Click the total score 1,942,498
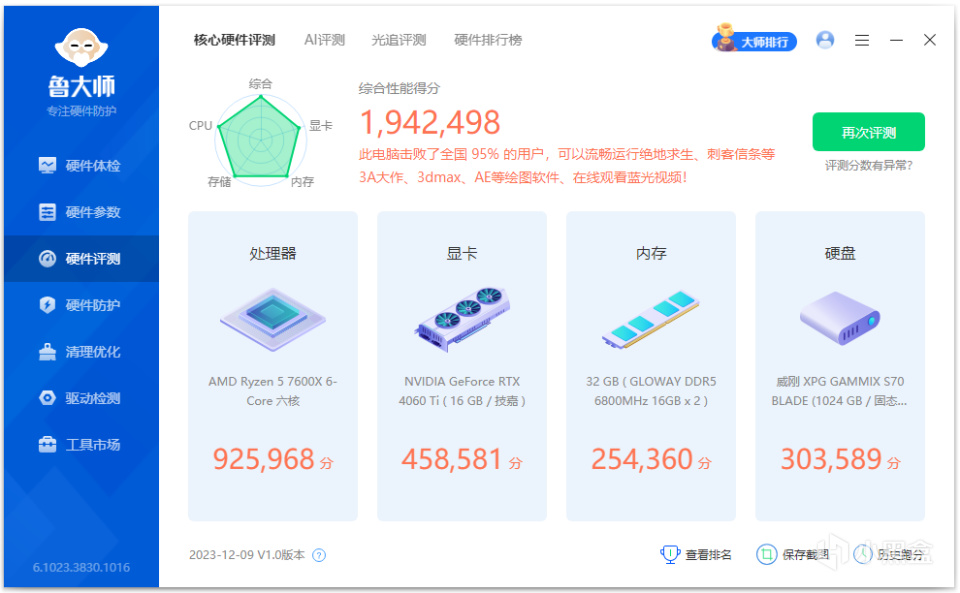The height and width of the screenshot is (593, 960). (430, 122)
